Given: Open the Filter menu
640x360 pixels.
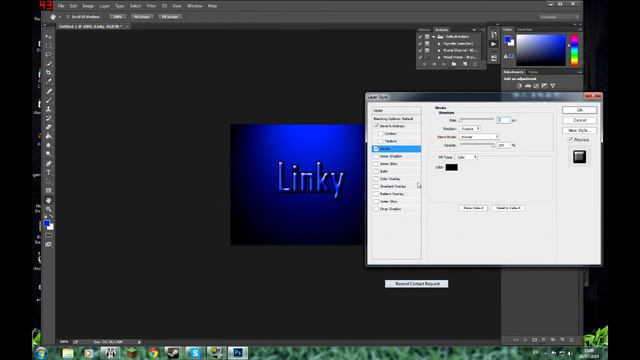Looking at the screenshot, I should click(x=151, y=6).
